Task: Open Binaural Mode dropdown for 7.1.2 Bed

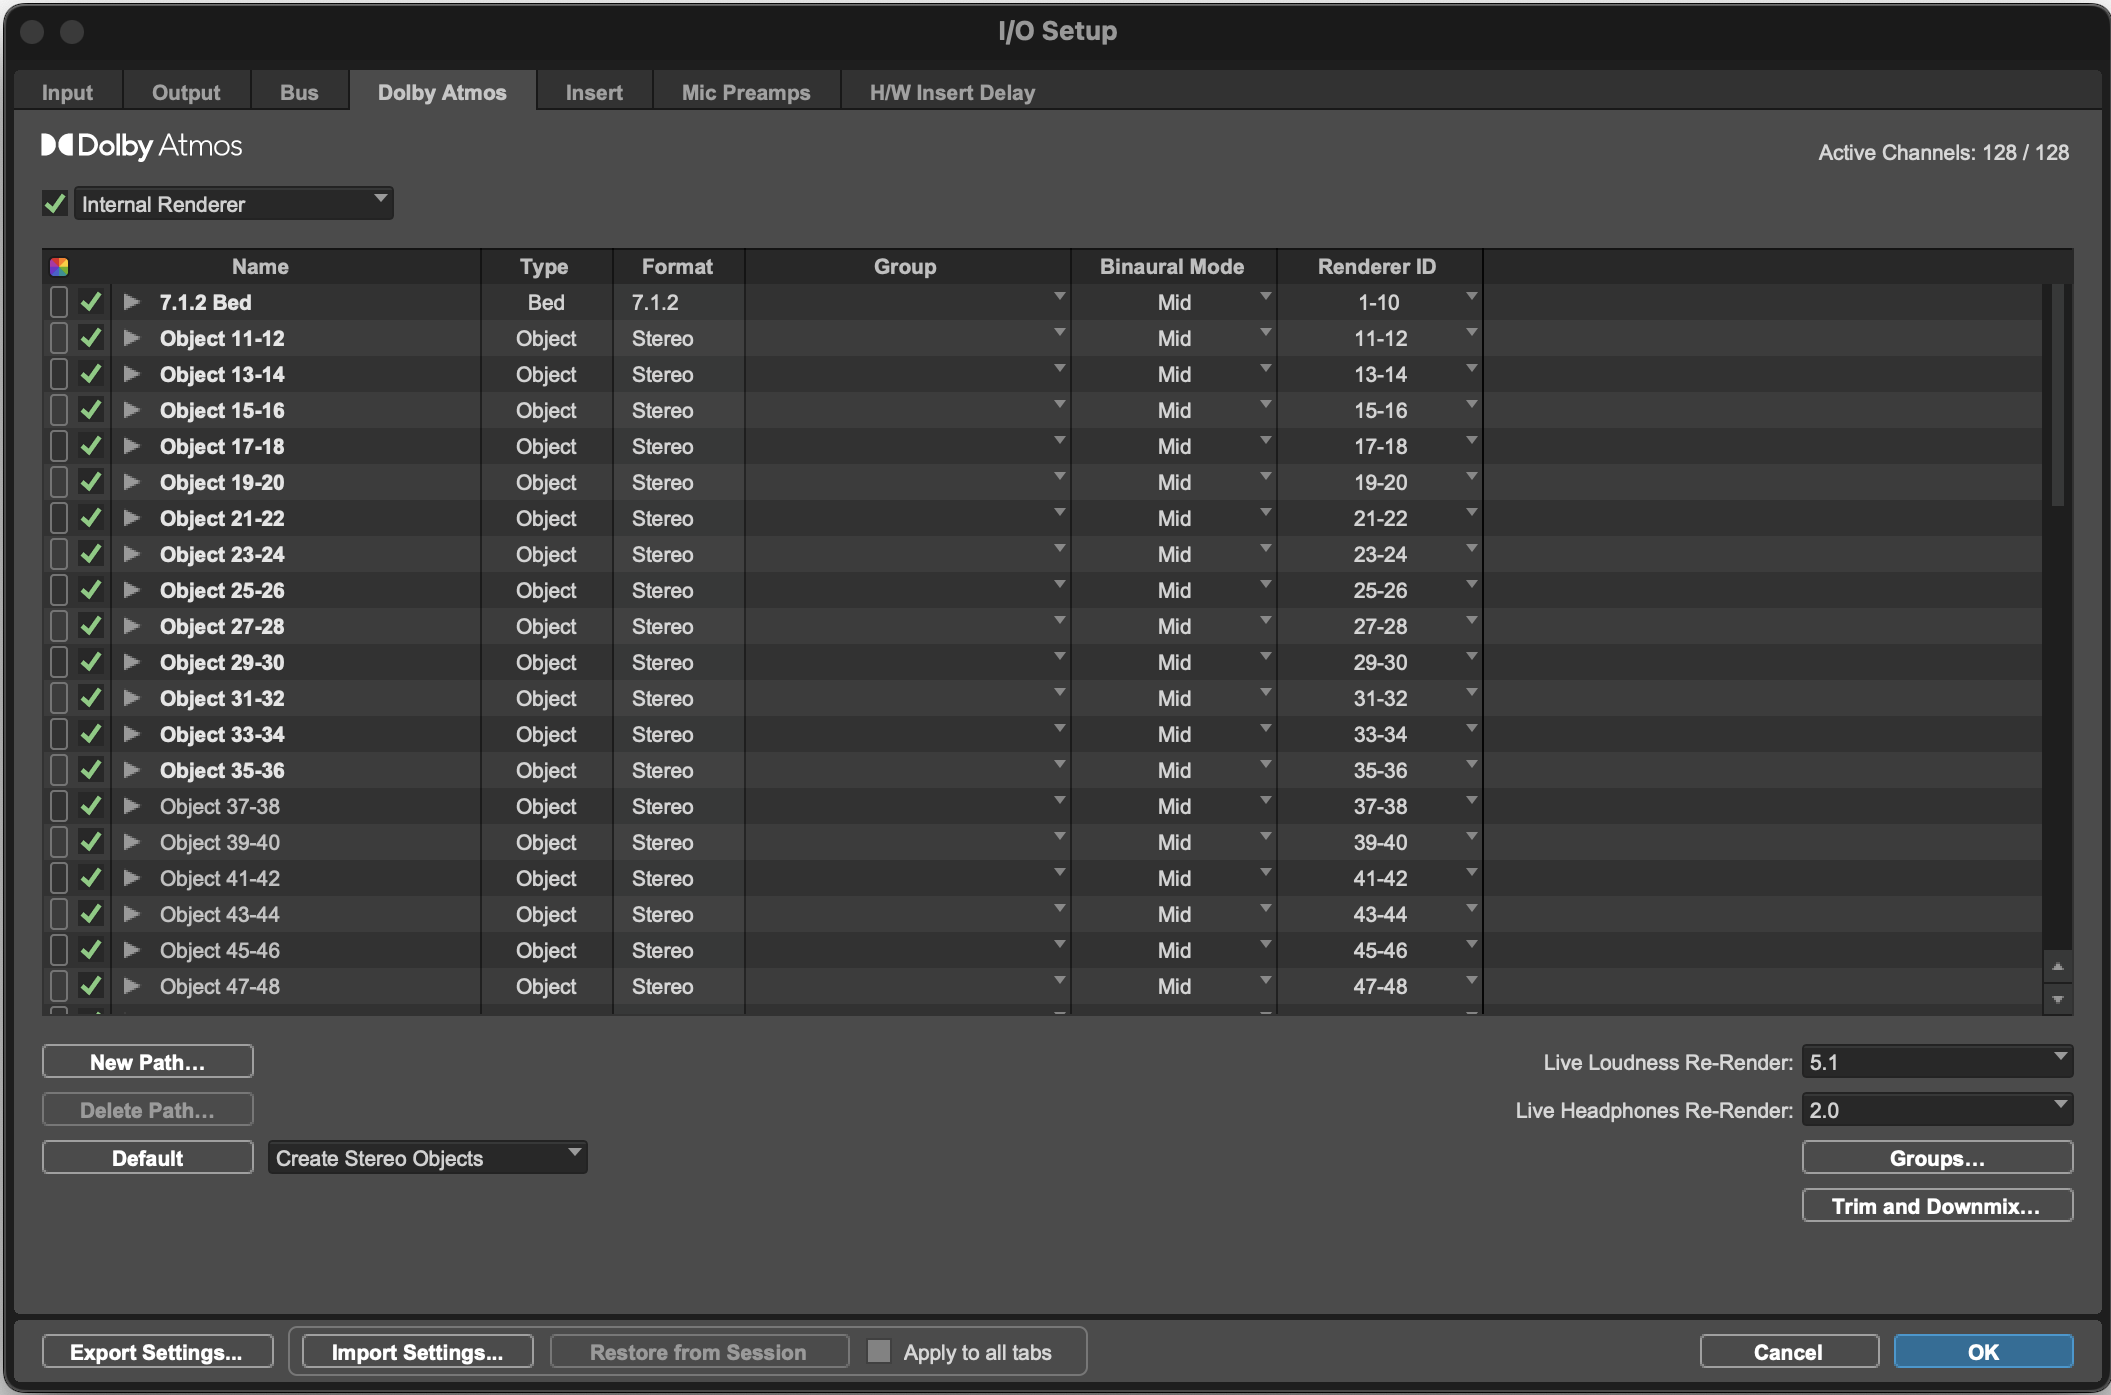Action: (x=1265, y=297)
